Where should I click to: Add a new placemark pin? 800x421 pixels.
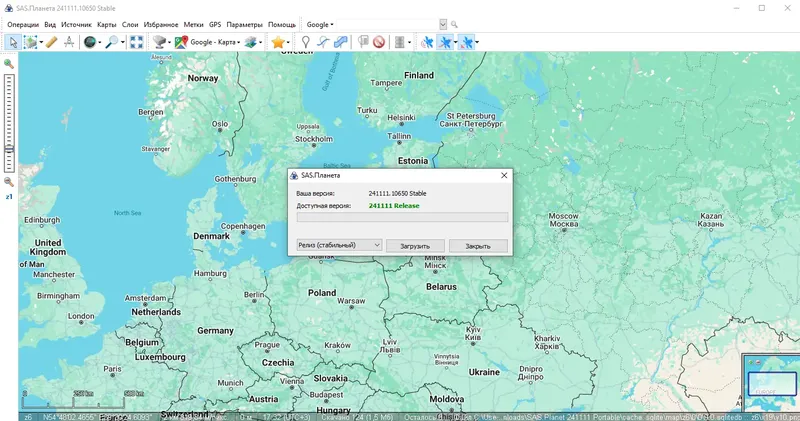coord(306,42)
